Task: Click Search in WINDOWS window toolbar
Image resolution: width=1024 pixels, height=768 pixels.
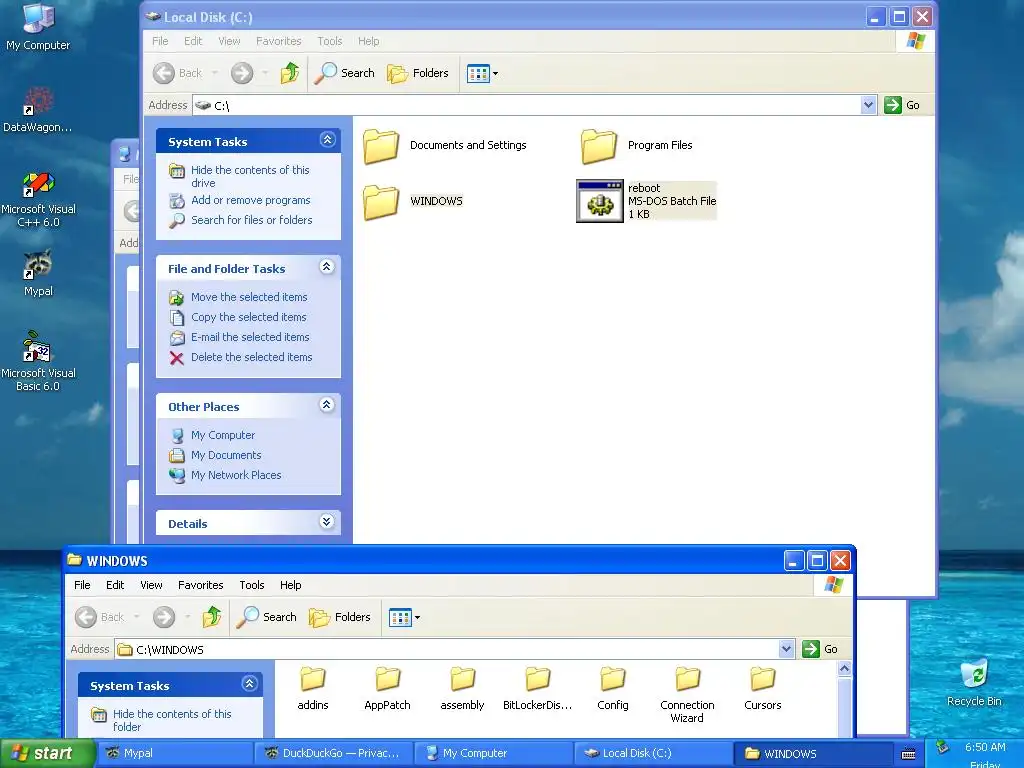Action: click(266, 617)
